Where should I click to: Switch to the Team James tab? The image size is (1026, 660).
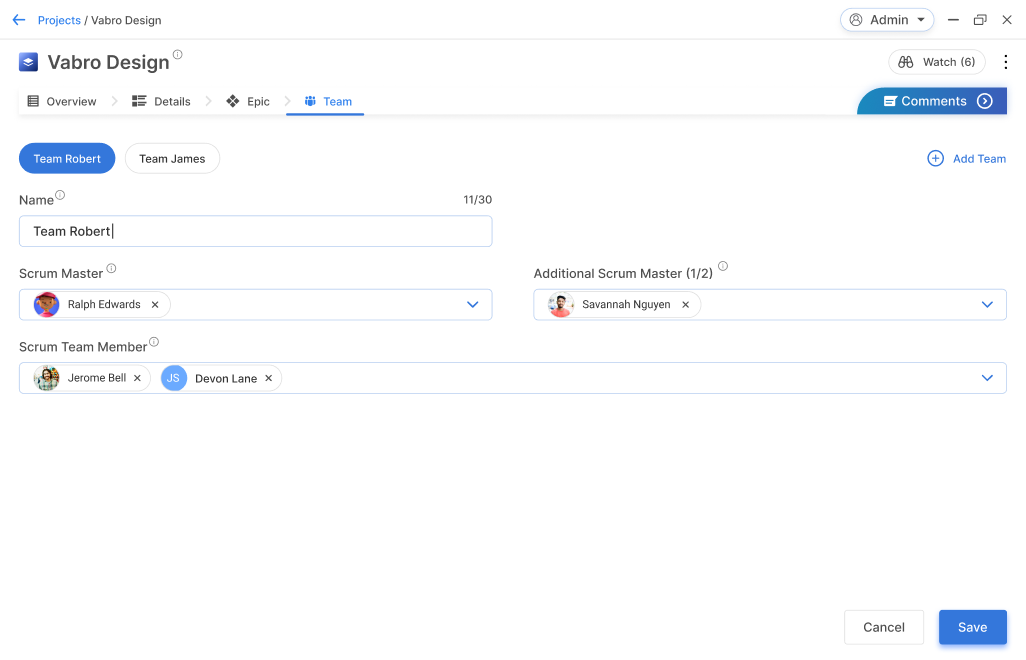tap(172, 158)
